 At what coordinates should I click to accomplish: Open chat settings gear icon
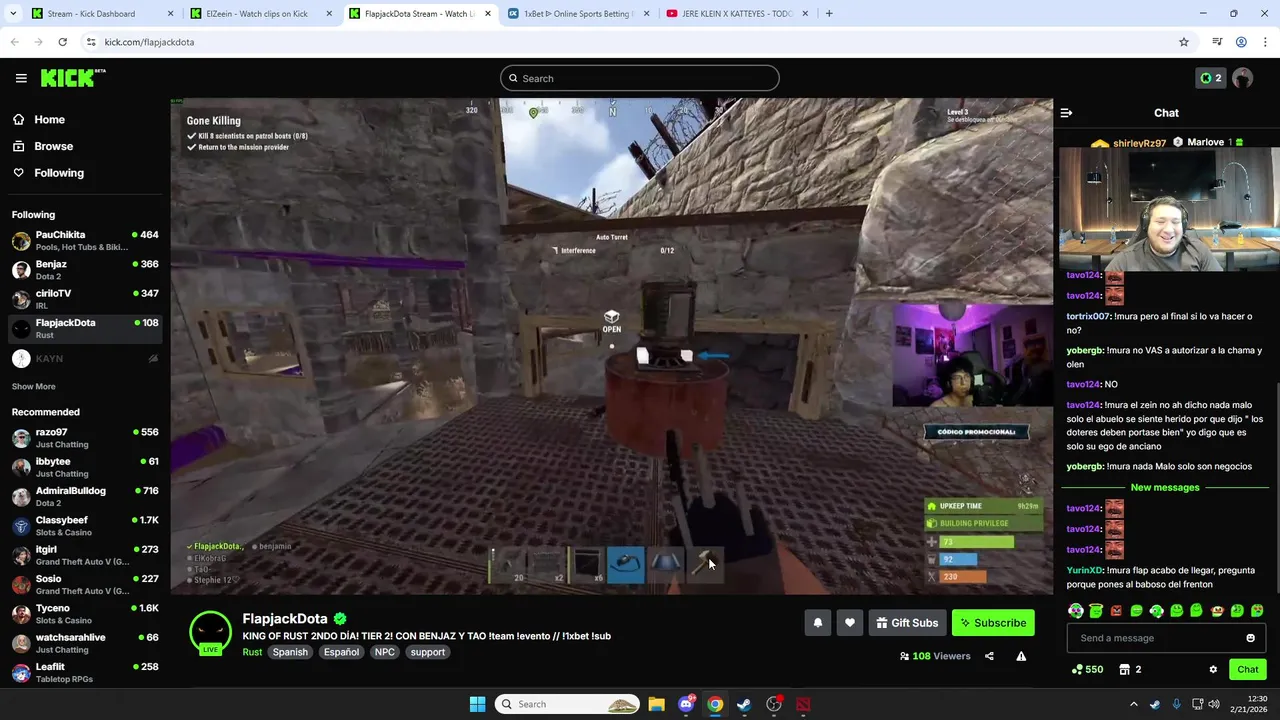tap(1213, 669)
